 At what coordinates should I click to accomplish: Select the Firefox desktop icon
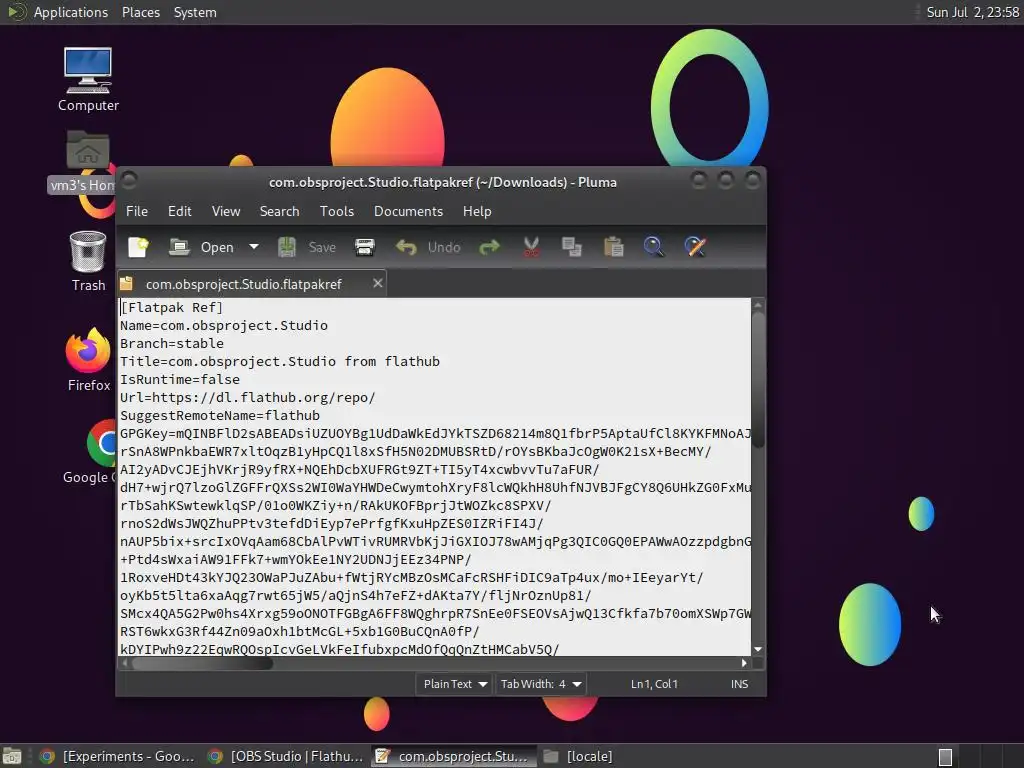coord(88,360)
